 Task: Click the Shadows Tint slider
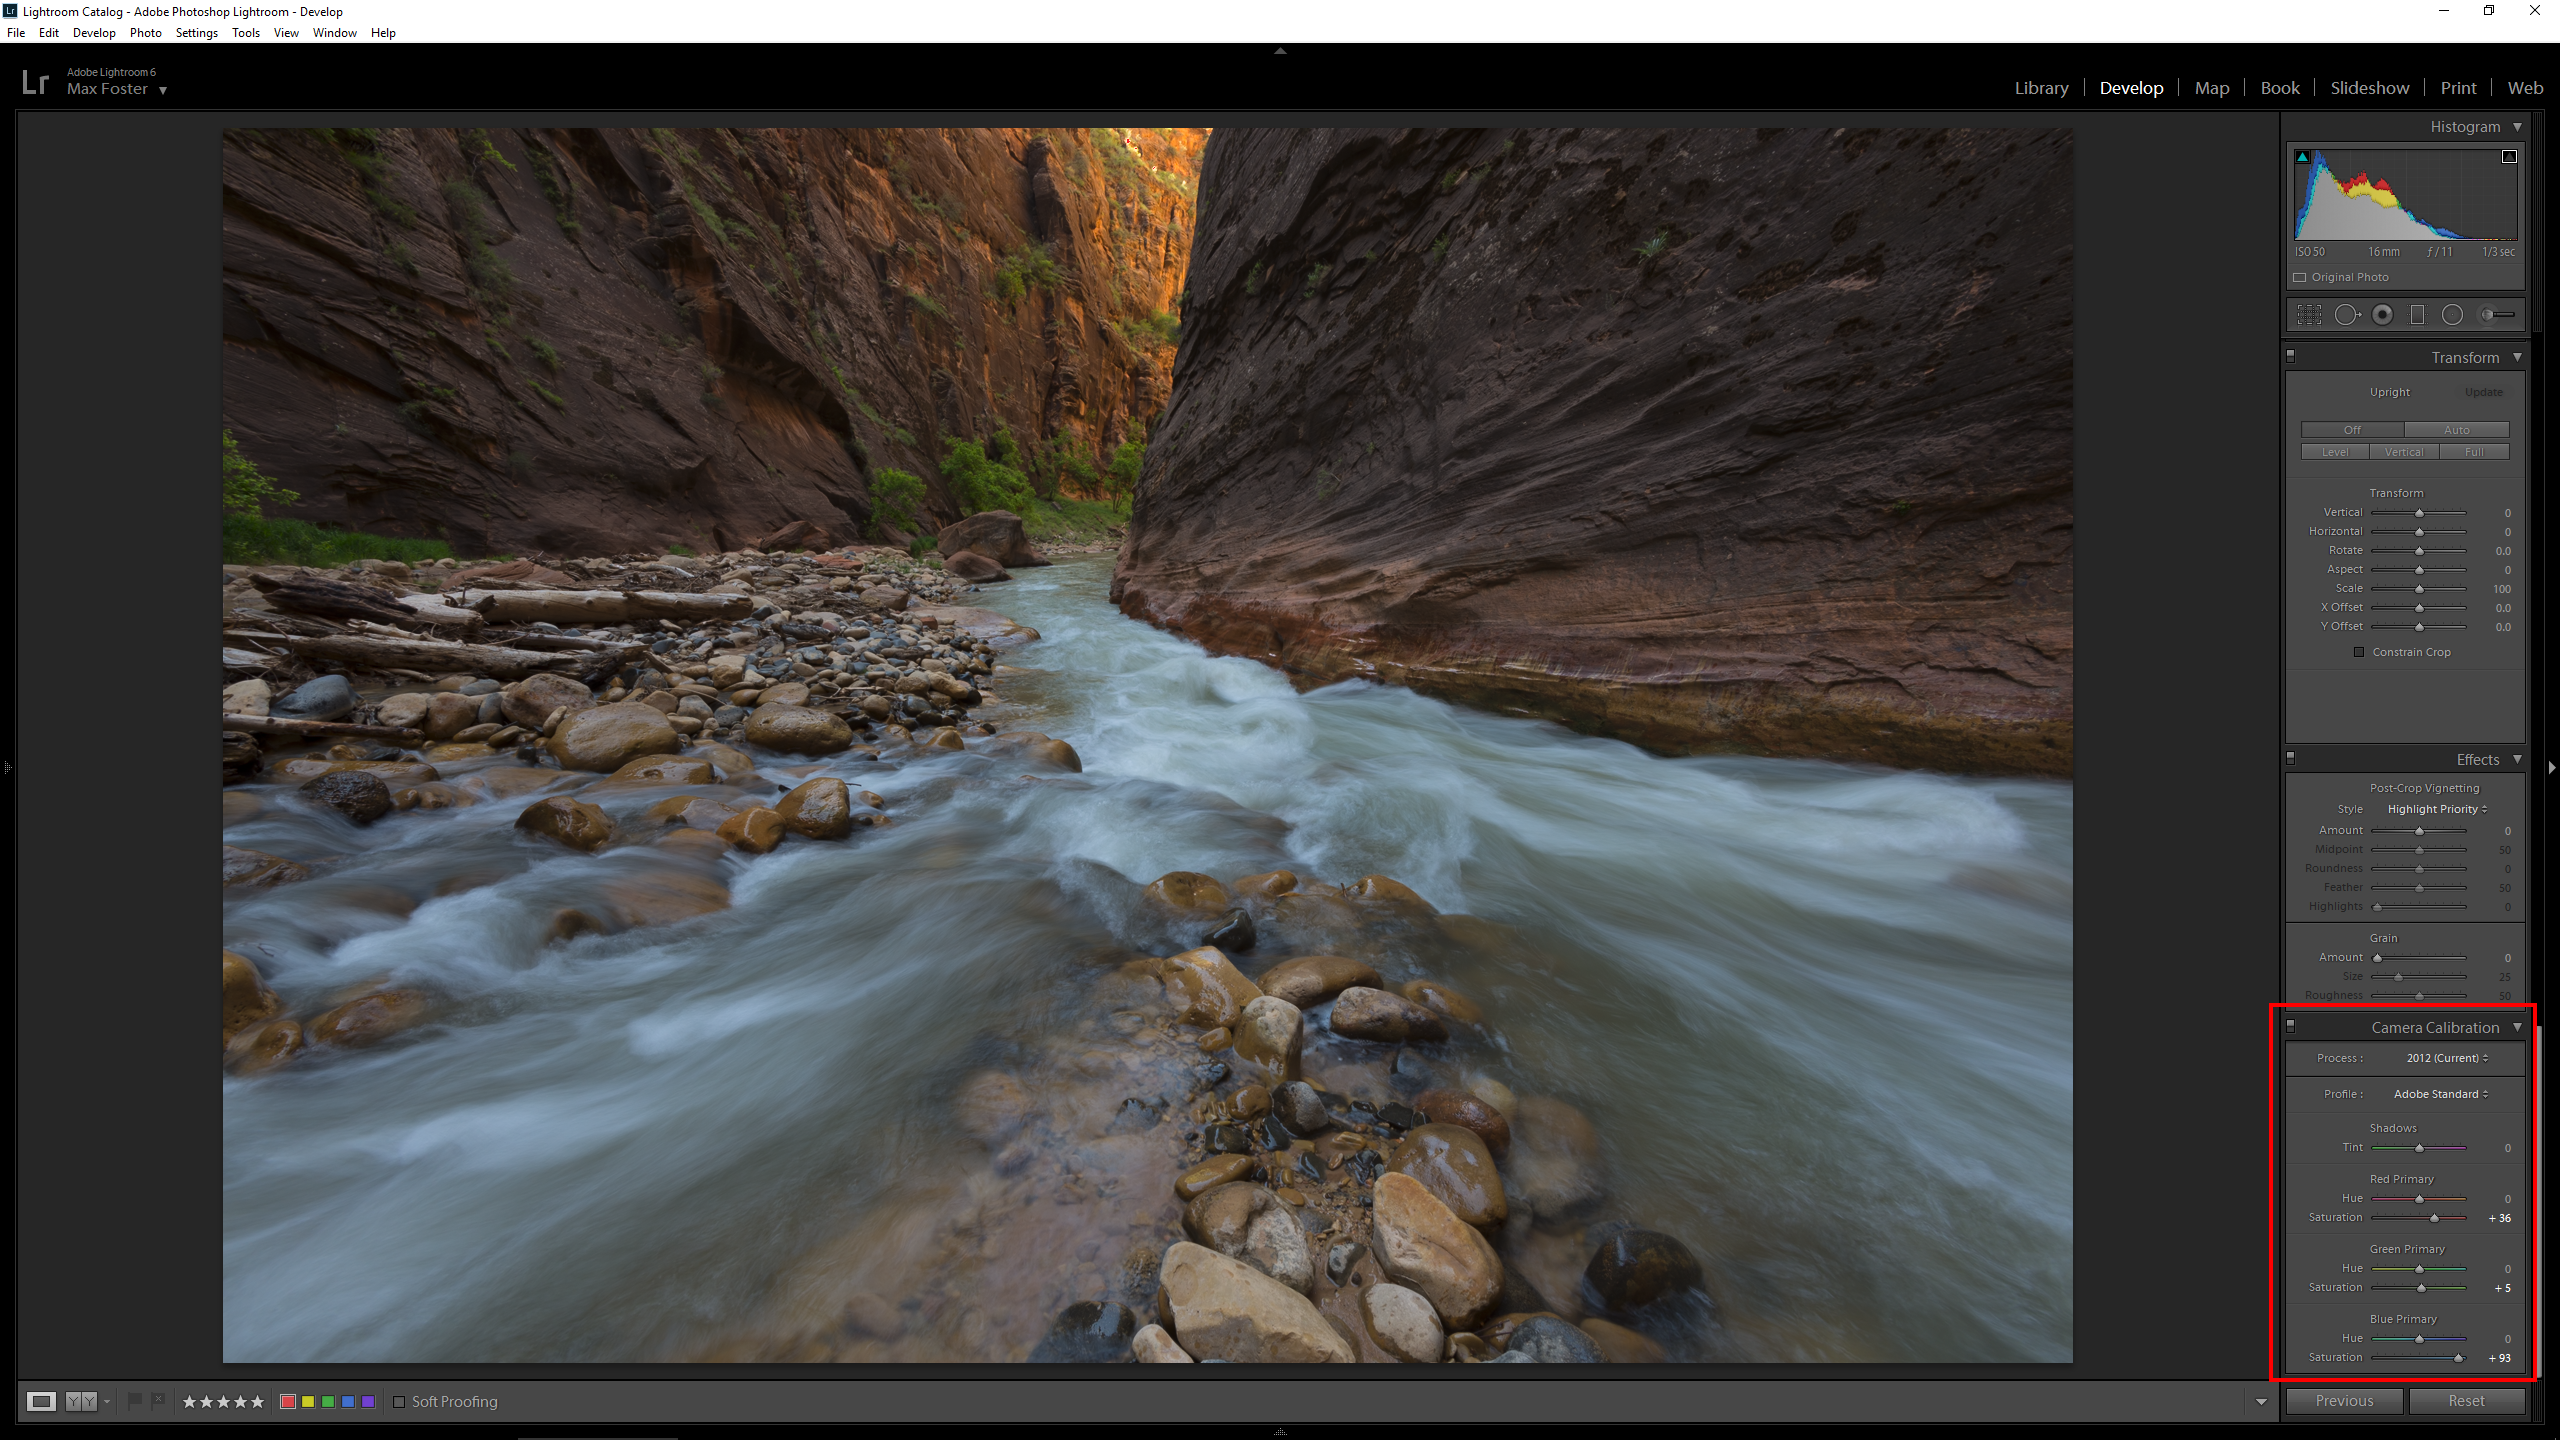pos(2419,1148)
